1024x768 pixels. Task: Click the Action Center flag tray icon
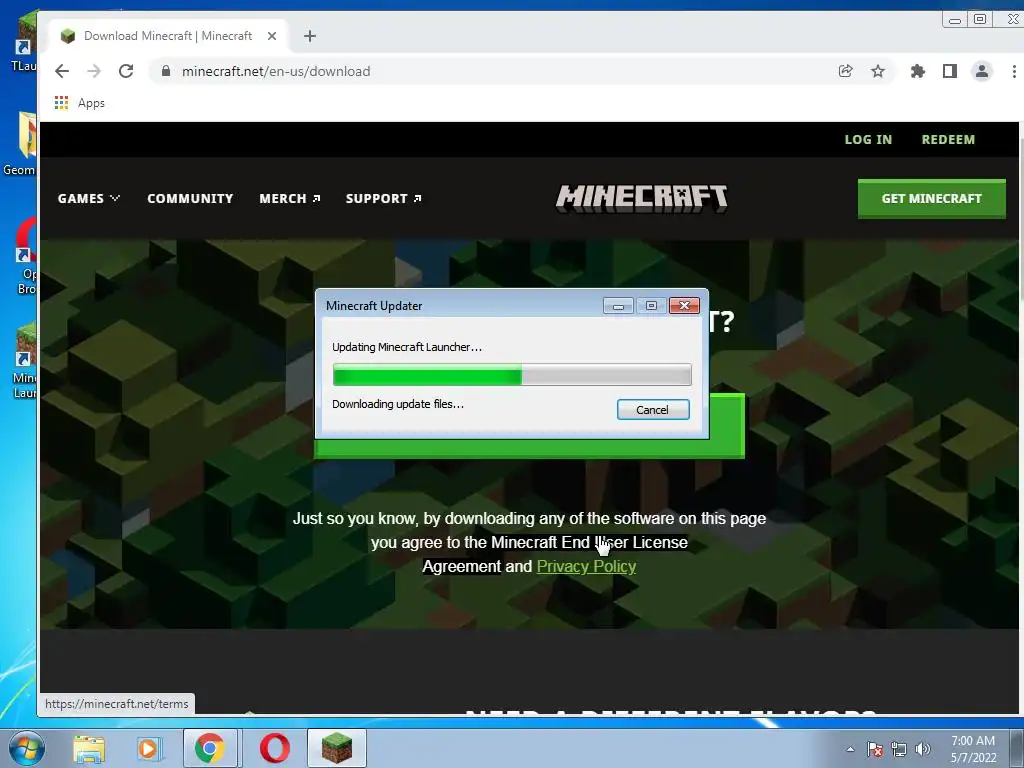point(875,749)
